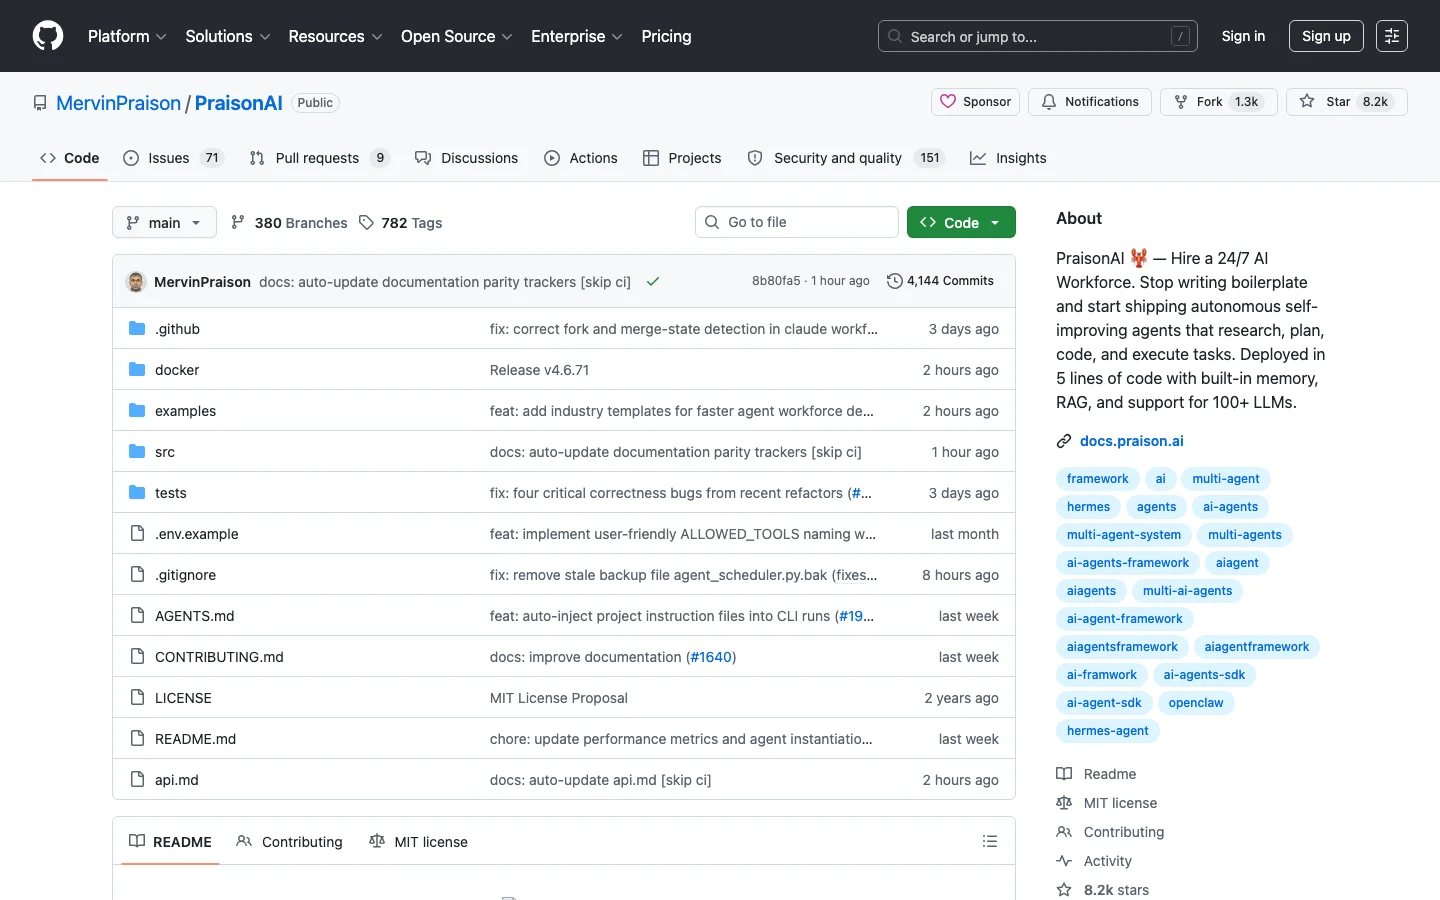Click the api.md file icon
The width and height of the screenshot is (1440, 900).
[137, 780]
